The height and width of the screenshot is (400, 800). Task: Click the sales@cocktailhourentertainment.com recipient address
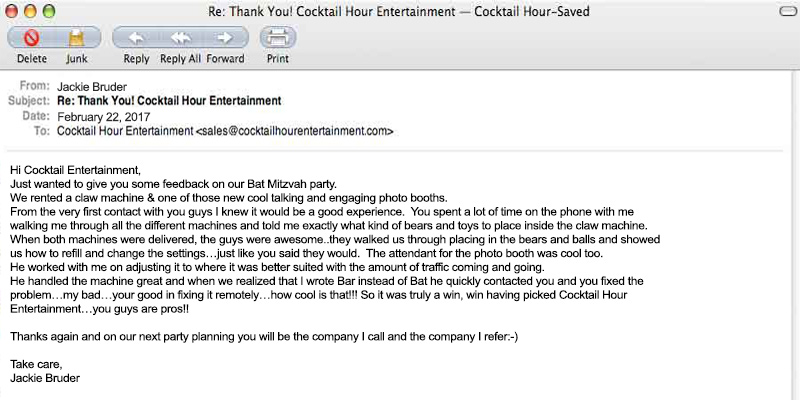294,131
